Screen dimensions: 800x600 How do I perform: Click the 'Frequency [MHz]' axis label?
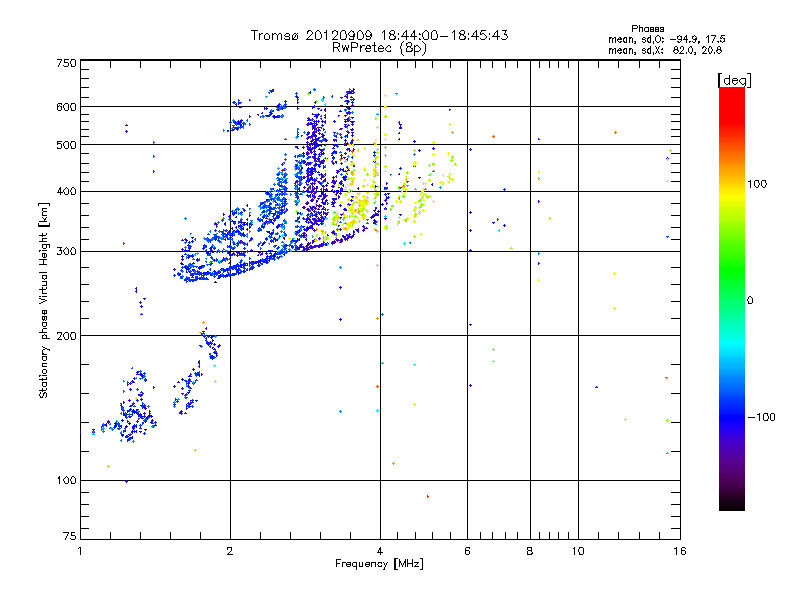pyautogui.click(x=379, y=564)
